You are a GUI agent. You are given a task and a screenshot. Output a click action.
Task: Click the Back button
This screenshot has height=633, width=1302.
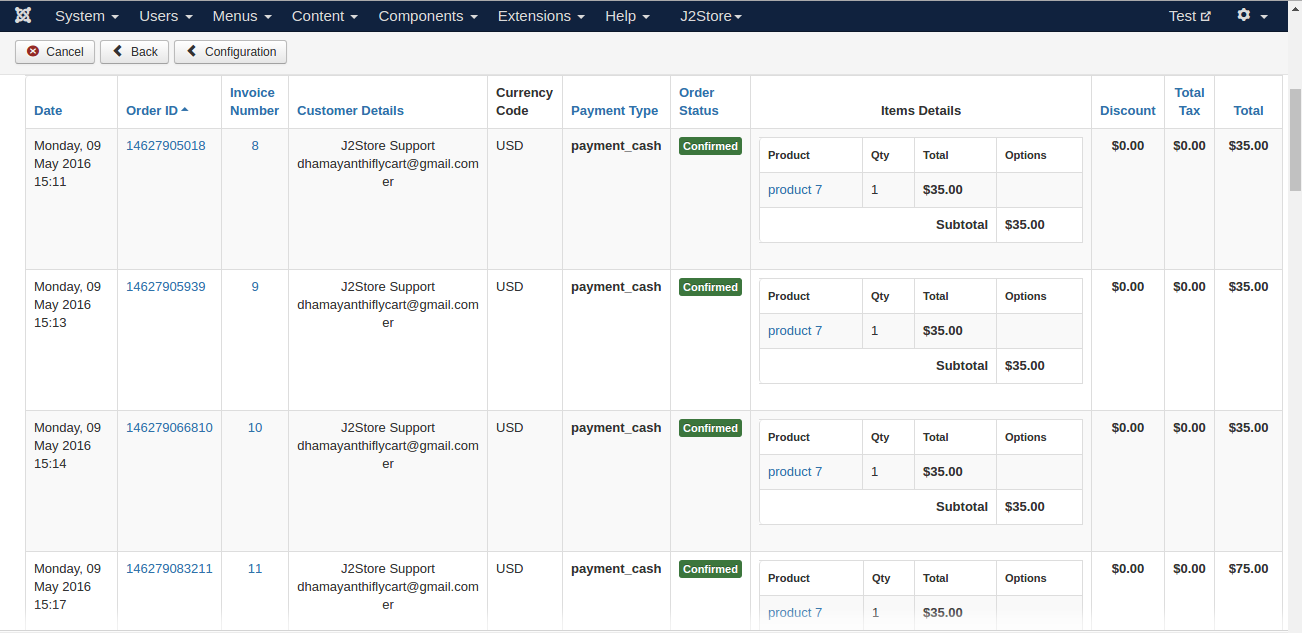point(134,52)
